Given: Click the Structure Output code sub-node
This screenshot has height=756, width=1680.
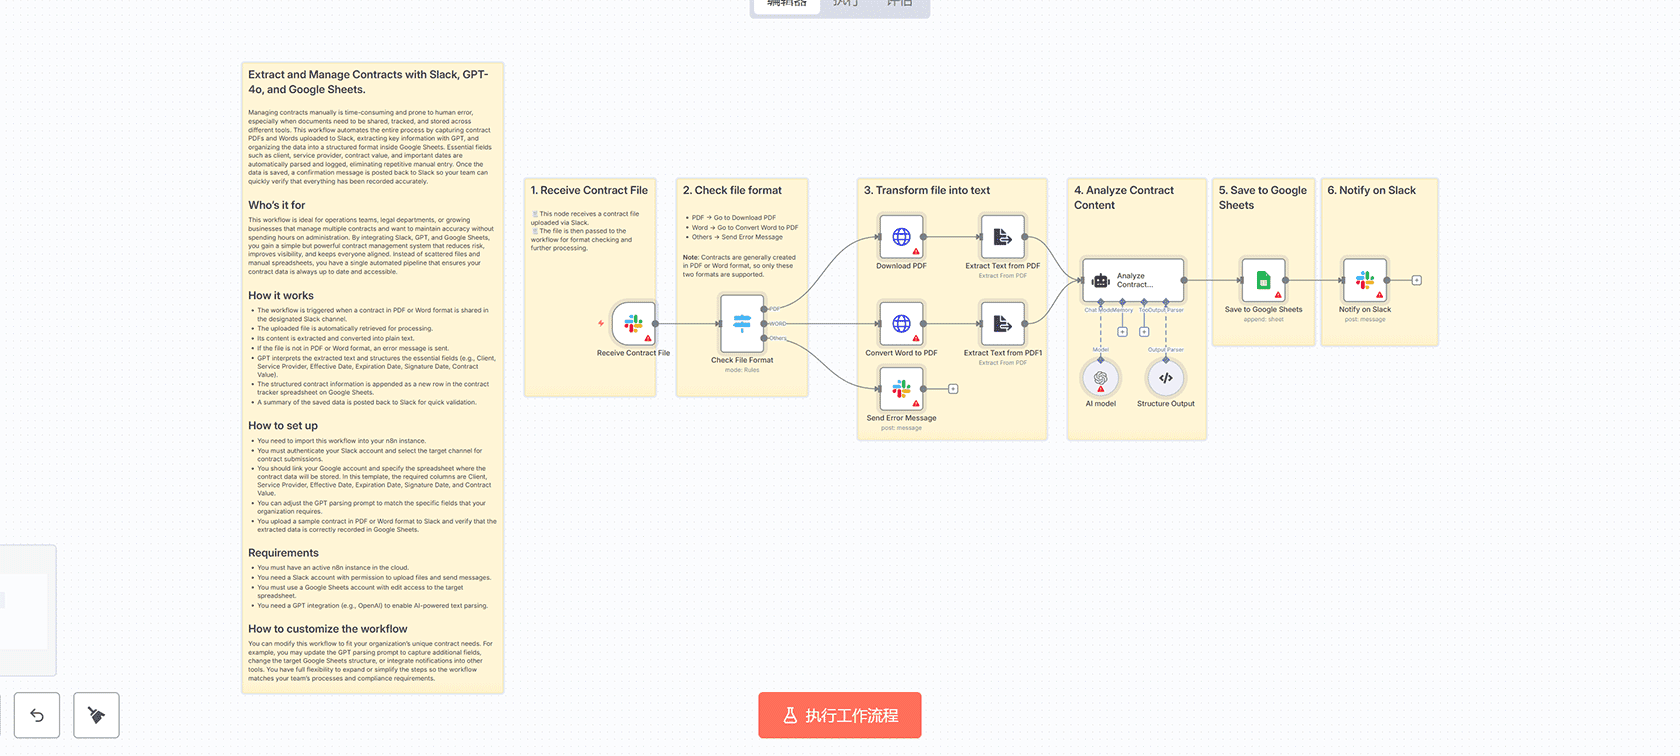Looking at the screenshot, I should tap(1165, 379).
